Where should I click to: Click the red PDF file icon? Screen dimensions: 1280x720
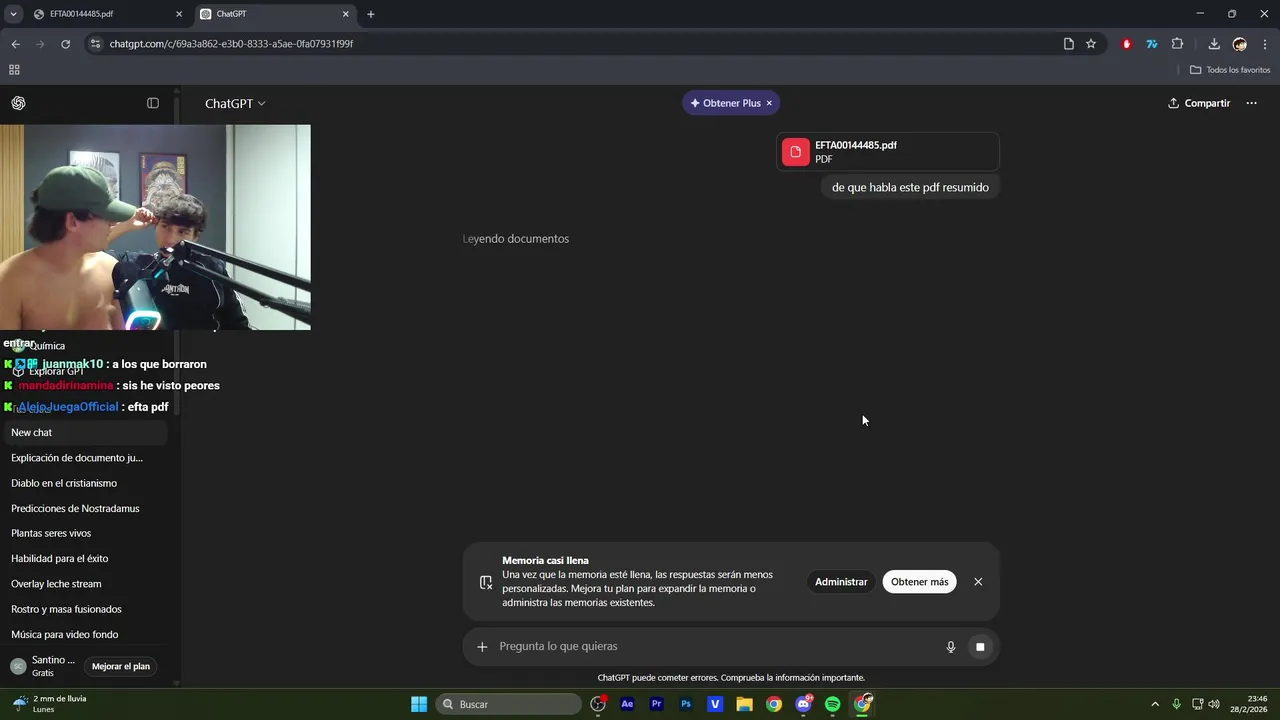pos(796,152)
